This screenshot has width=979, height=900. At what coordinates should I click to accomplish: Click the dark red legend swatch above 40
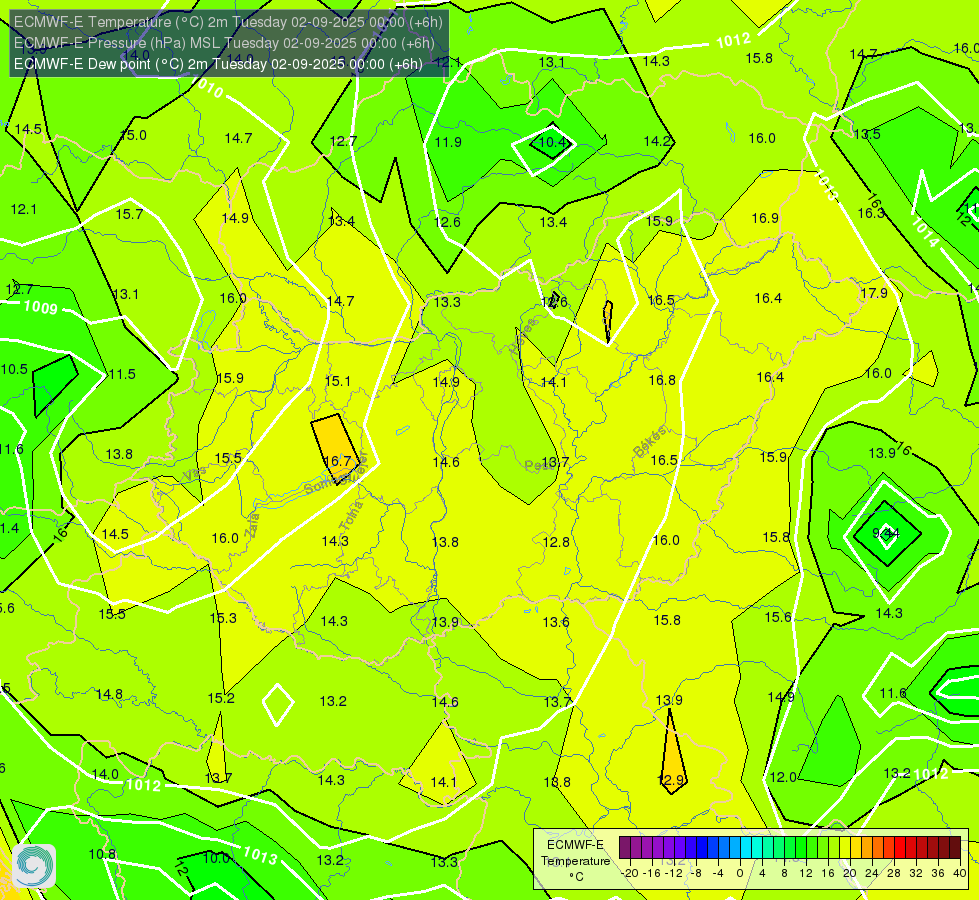coord(955,848)
